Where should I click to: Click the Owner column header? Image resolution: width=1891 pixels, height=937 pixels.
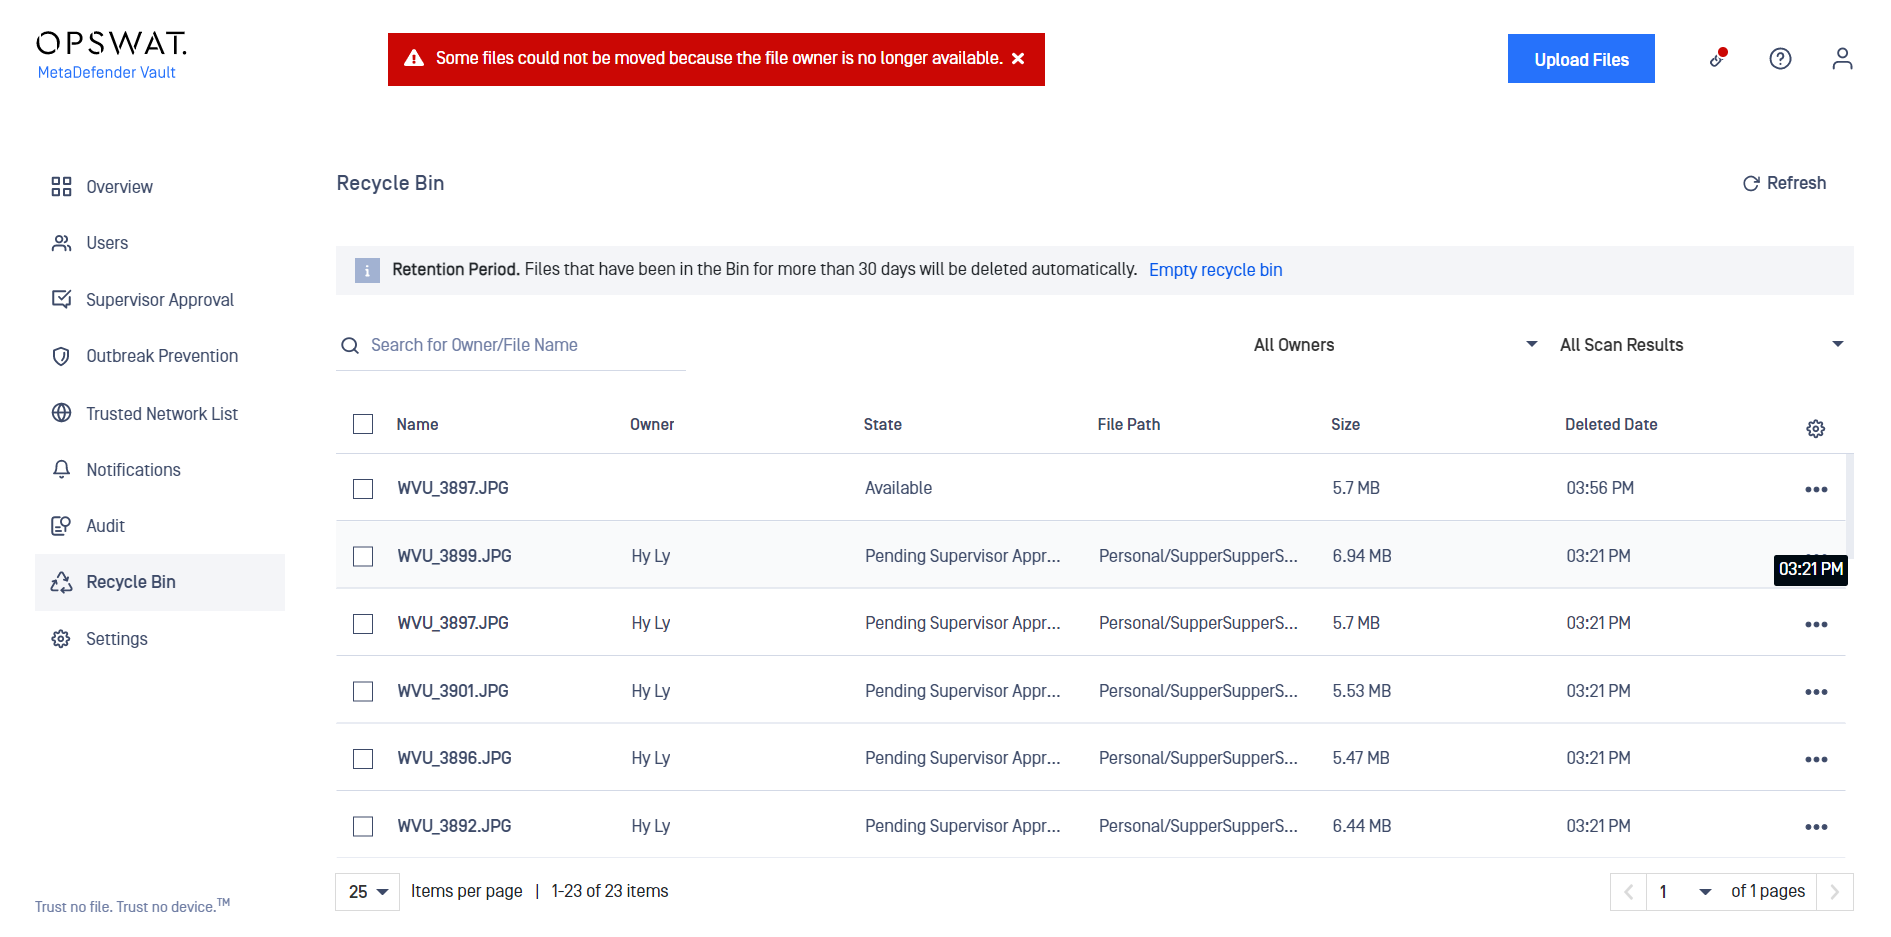tap(652, 425)
